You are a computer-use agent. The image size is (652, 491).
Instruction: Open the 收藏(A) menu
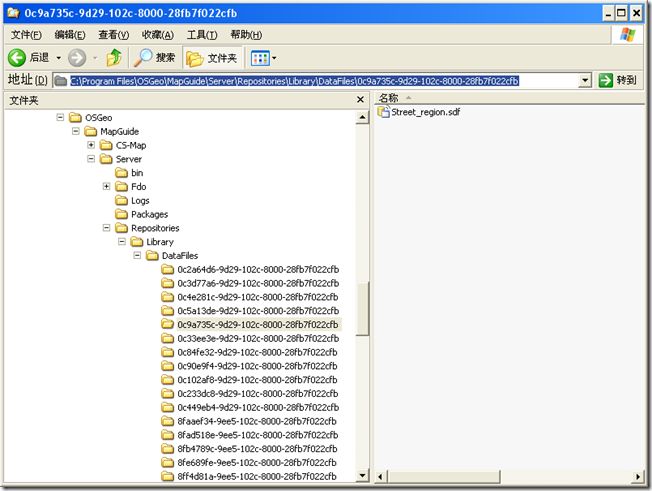(x=158, y=35)
